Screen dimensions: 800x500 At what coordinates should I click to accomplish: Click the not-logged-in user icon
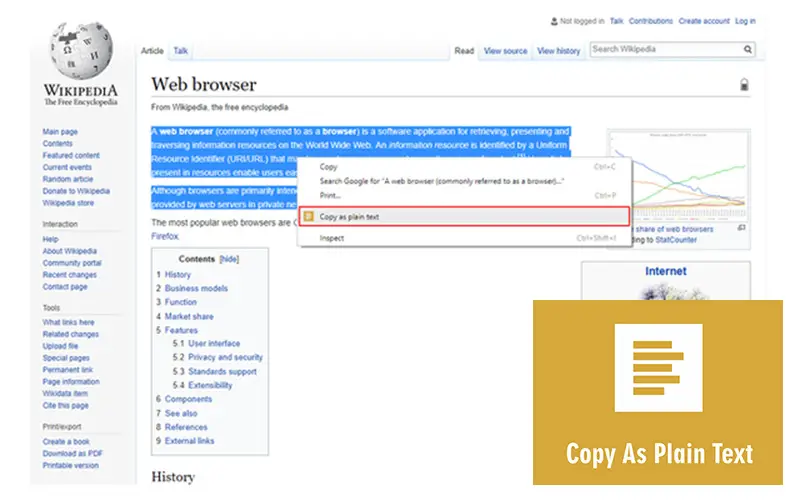click(x=554, y=21)
